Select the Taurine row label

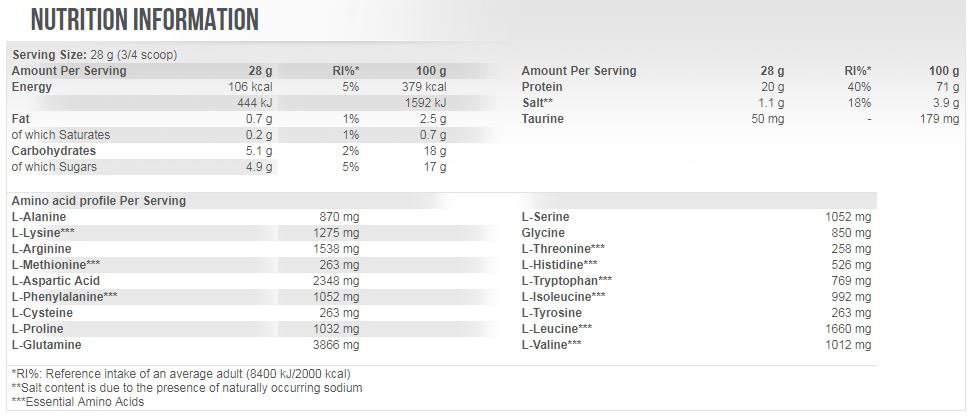pos(543,119)
